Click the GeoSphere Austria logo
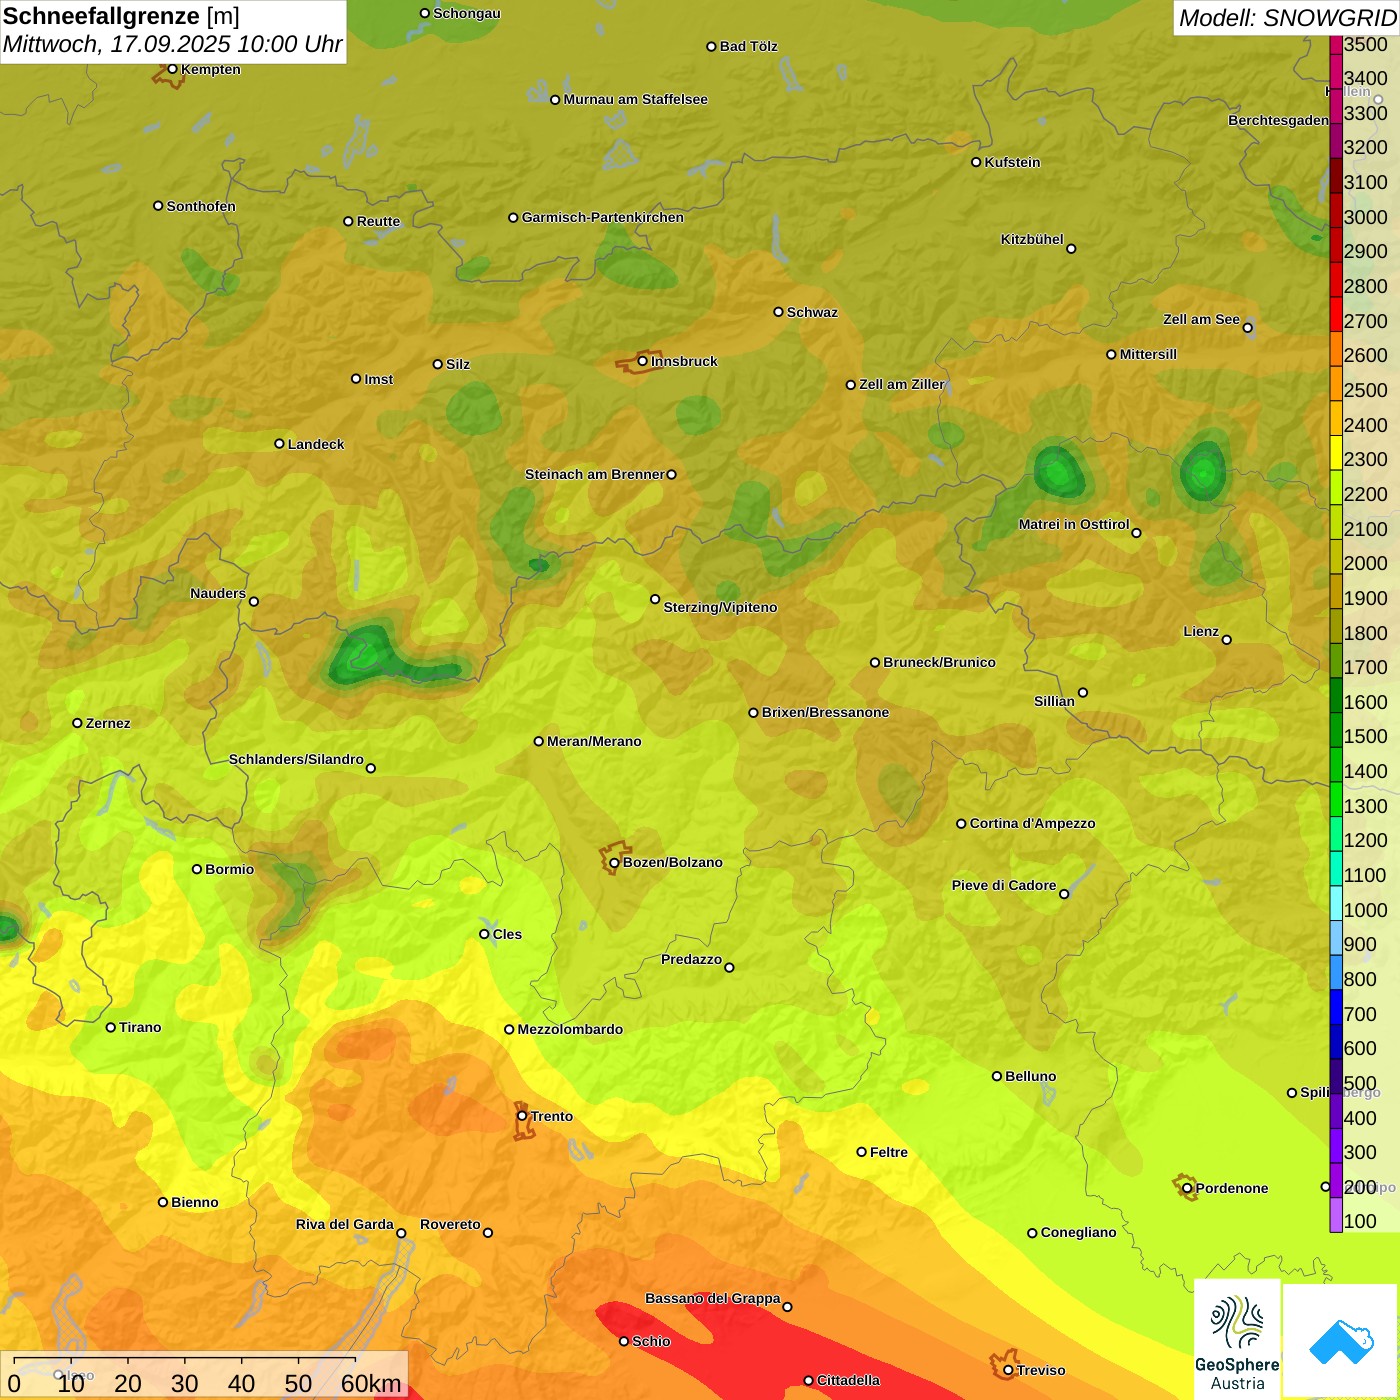Viewport: 1400px width, 1400px height. pos(1237,1340)
